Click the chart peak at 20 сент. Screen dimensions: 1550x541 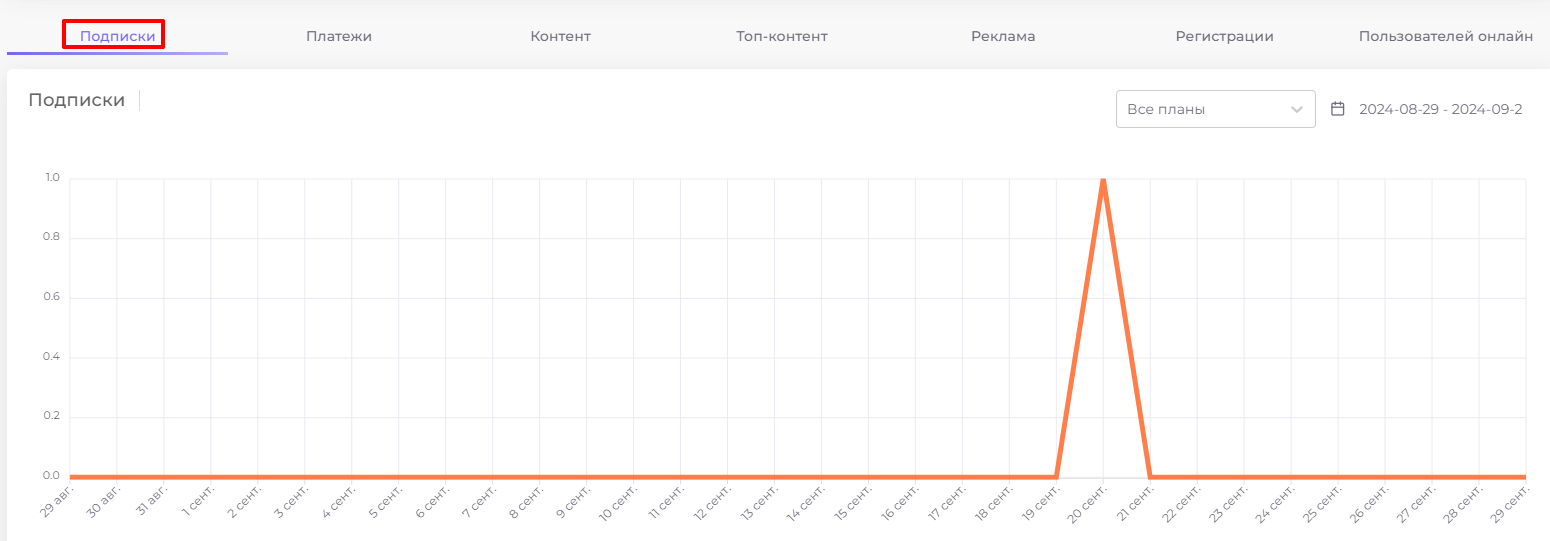point(1103,180)
